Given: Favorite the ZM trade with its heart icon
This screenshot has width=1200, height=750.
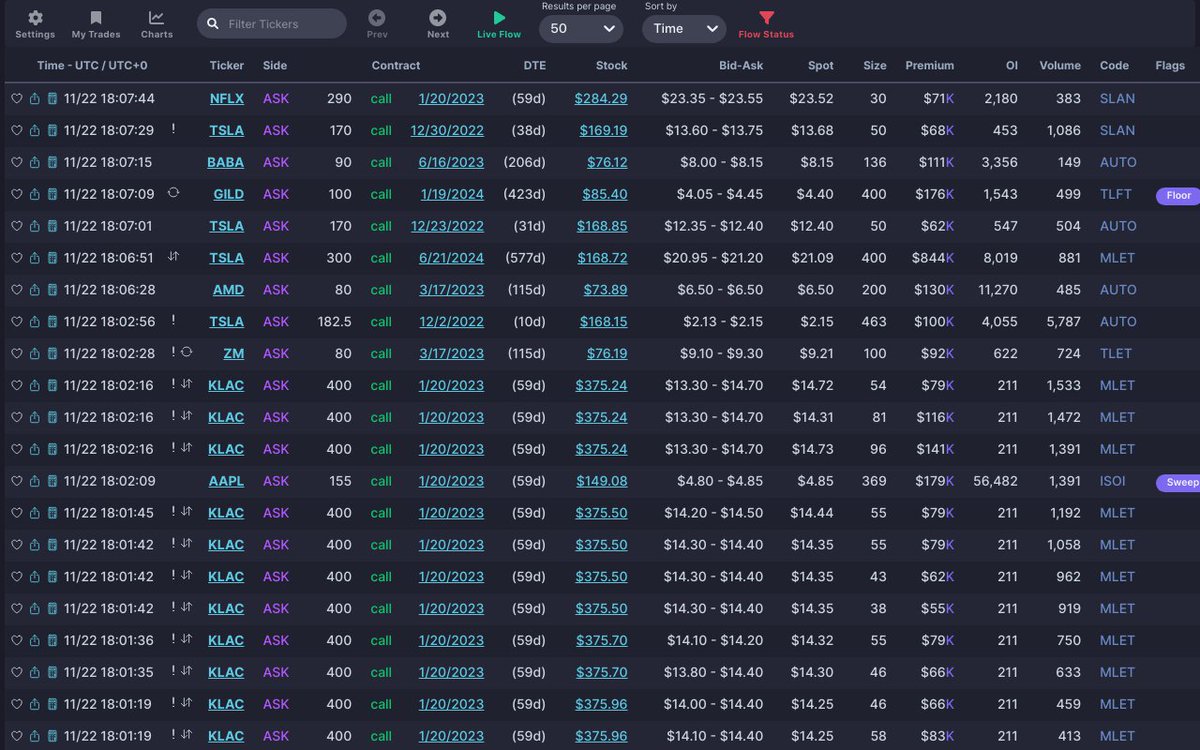Looking at the screenshot, I should pos(17,354).
